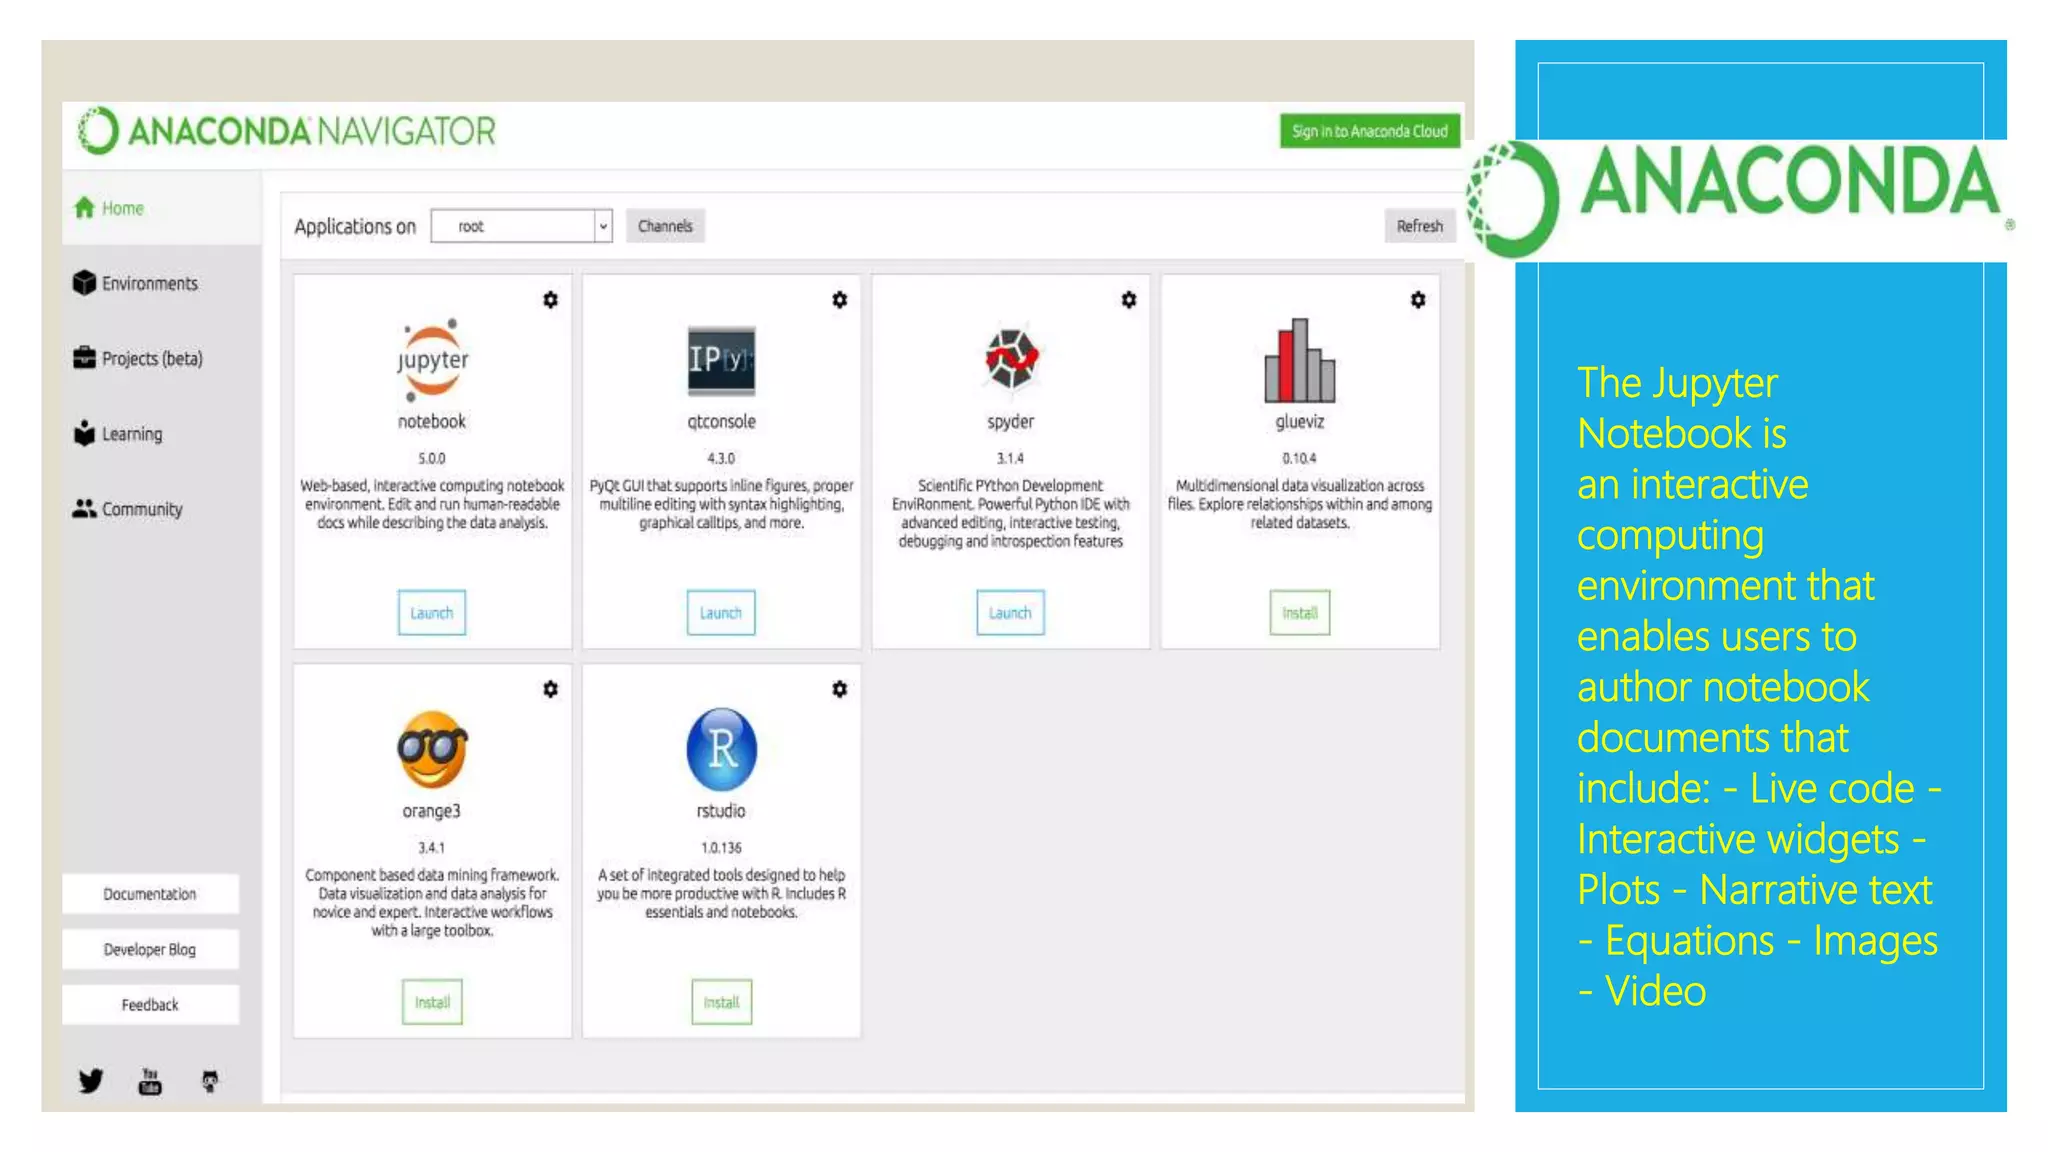Launch the Jupyter notebook
The height and width of the screenshot is (1152, 2048).
coord(432,613)
